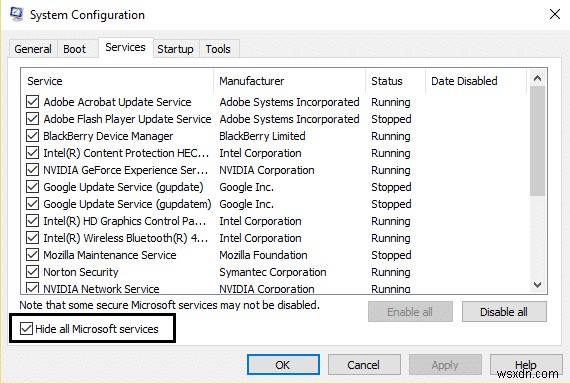This screenshot has height=384, width=570.
Task: Click the BlackBerry Limited manufacturer cell
Action: 262,136
